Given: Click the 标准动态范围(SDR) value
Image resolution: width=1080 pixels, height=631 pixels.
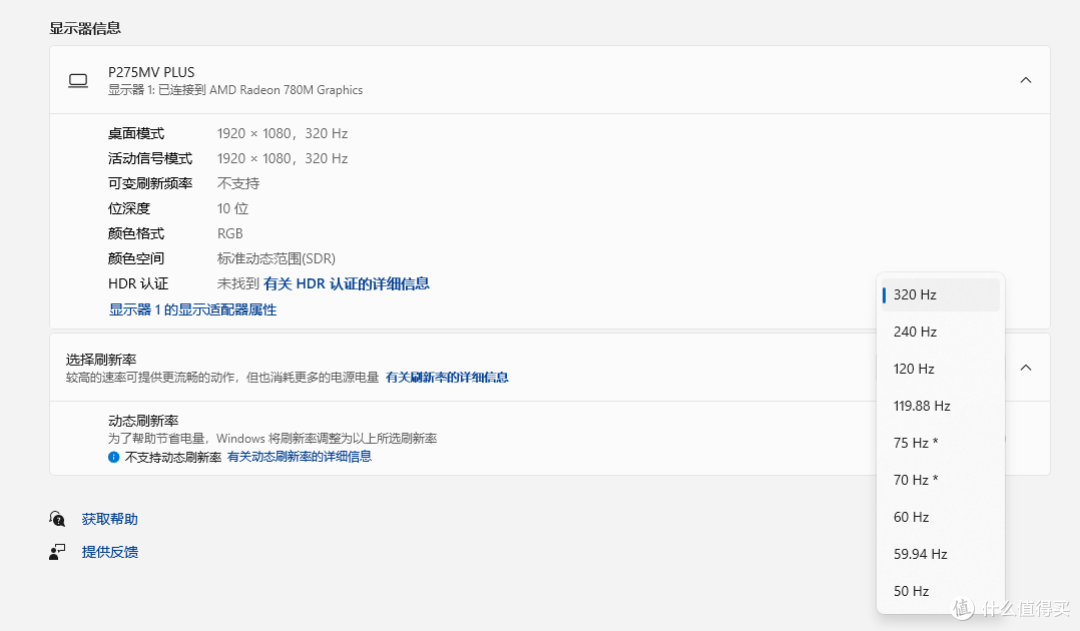Looking at the screenshot, I should point(276,258).
